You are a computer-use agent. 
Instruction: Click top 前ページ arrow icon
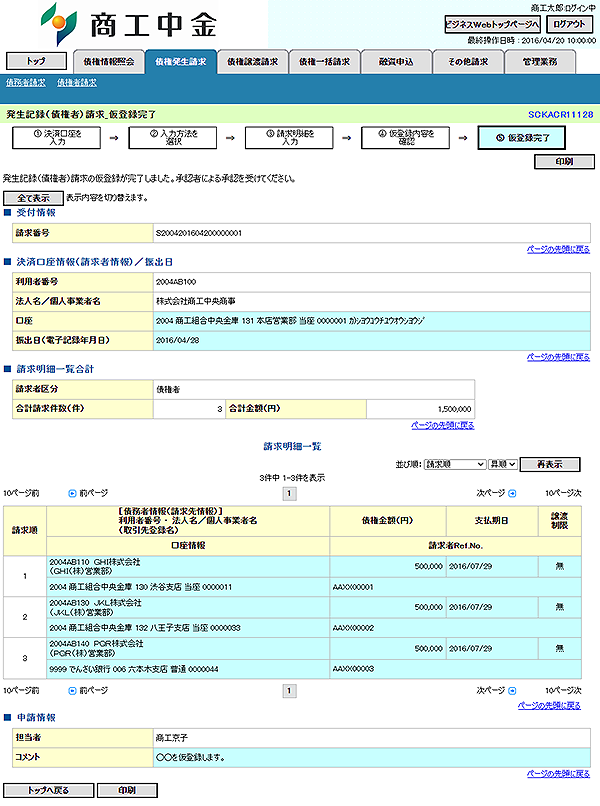pos(72,493)
